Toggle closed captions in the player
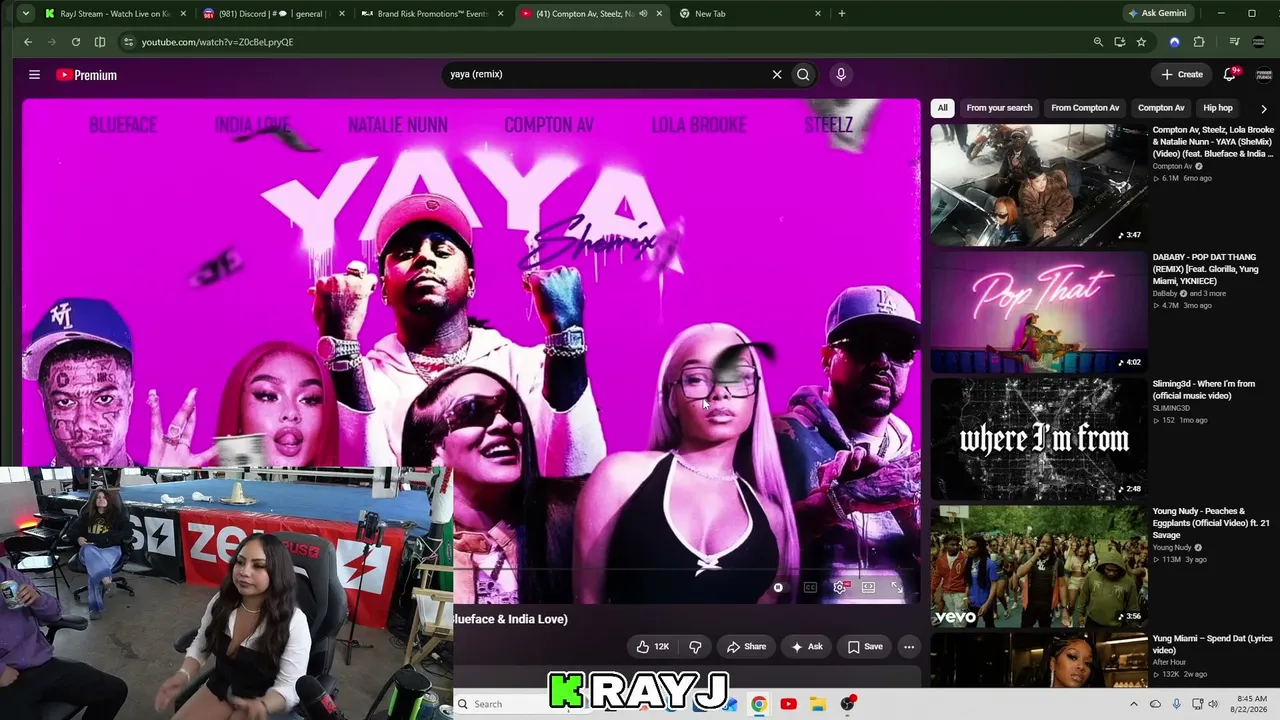Screen dimensions: 1280x720 click(x=810, y=587)
